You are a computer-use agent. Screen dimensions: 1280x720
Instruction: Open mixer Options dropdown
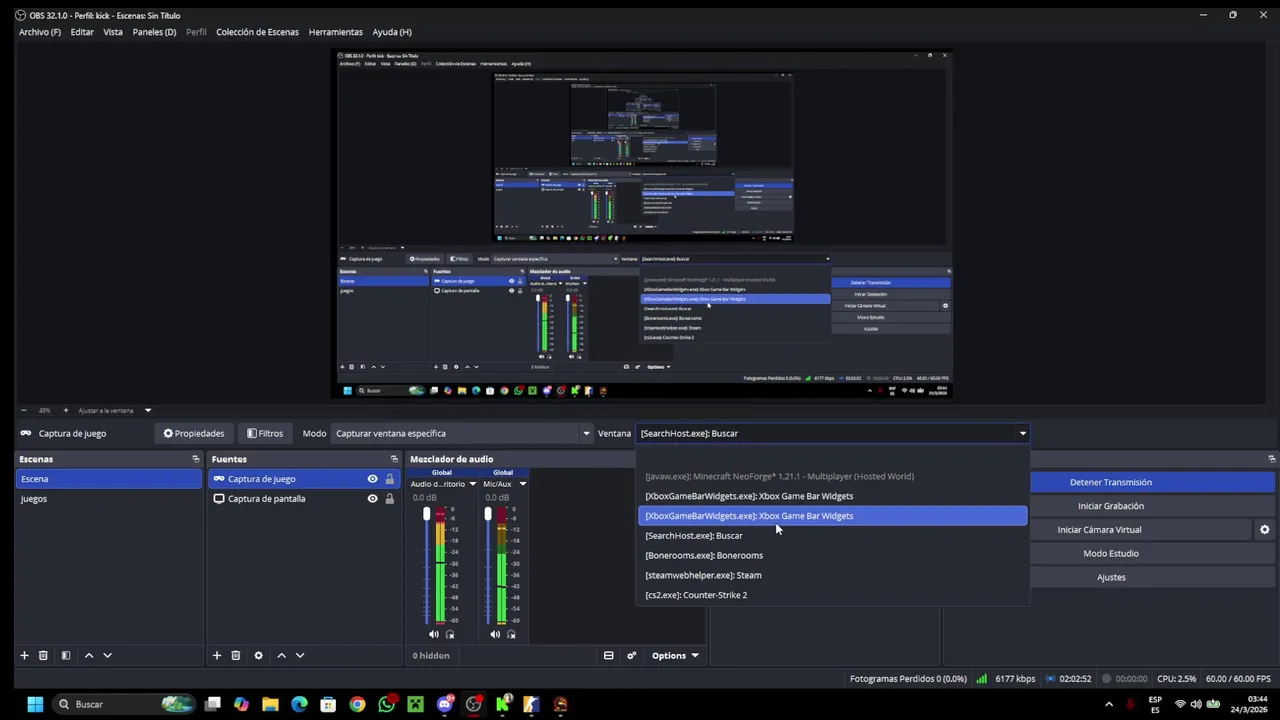coord(675,655)
